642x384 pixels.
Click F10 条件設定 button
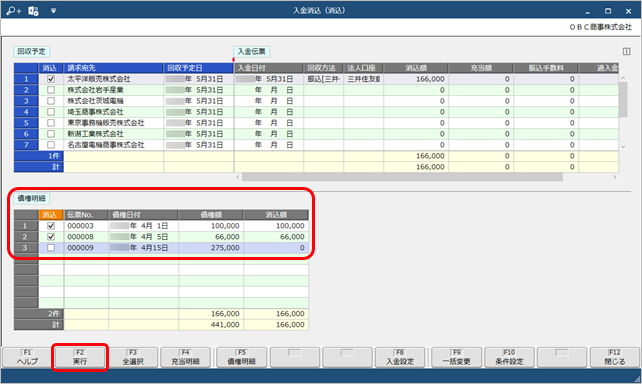pyautogui.click(x=509, y=357)
